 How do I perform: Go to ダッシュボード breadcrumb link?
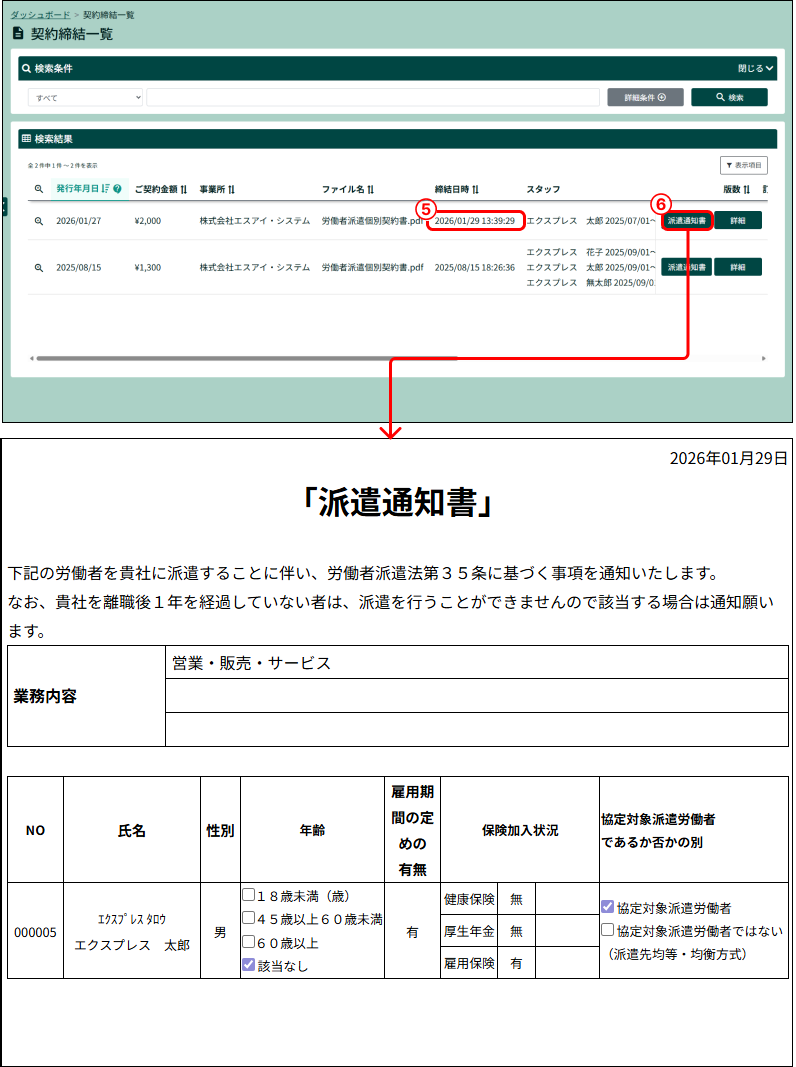pyautogui.click(x=40, y=14)
